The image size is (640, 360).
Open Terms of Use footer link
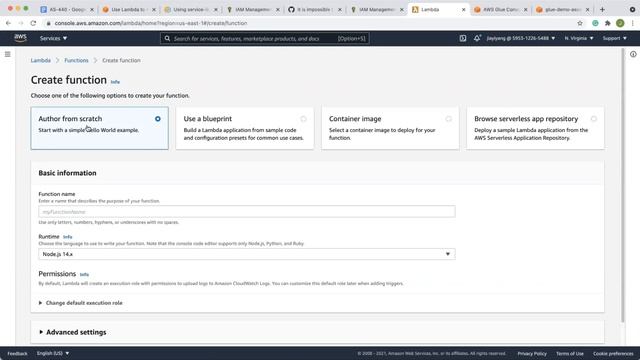[569, 353]
